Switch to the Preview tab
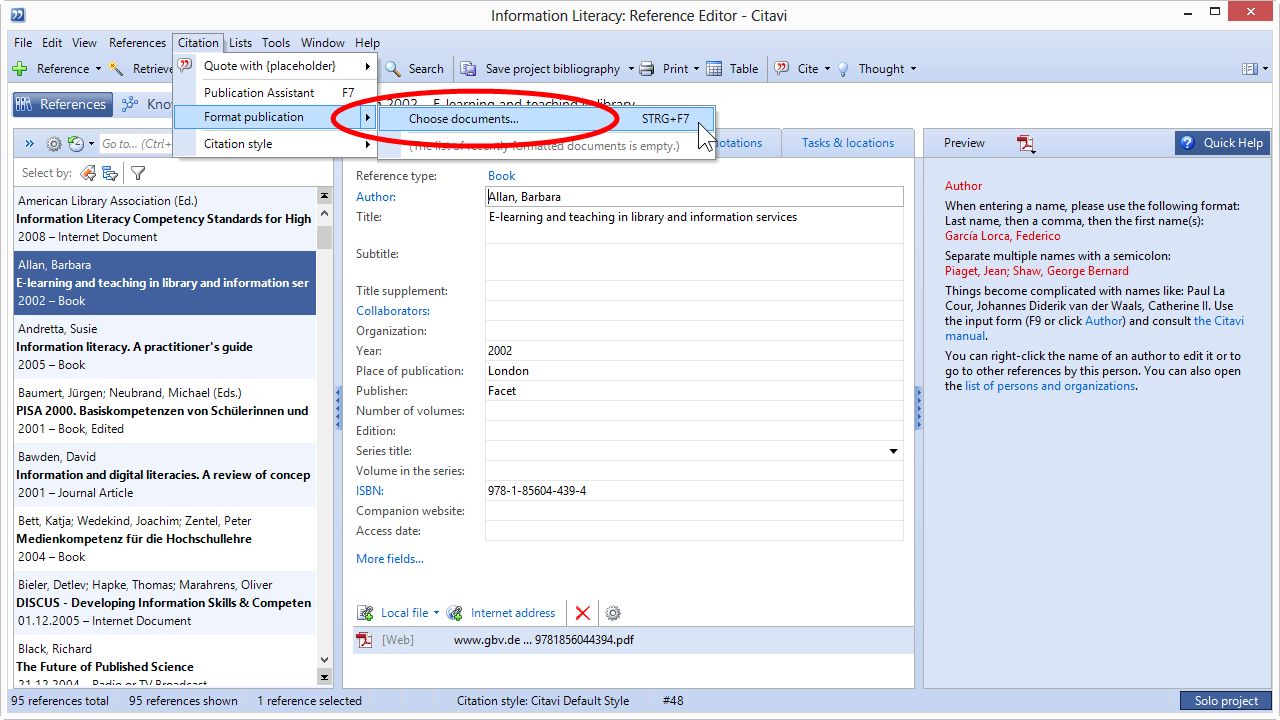 pyautogui.click(x=964, y=143)
